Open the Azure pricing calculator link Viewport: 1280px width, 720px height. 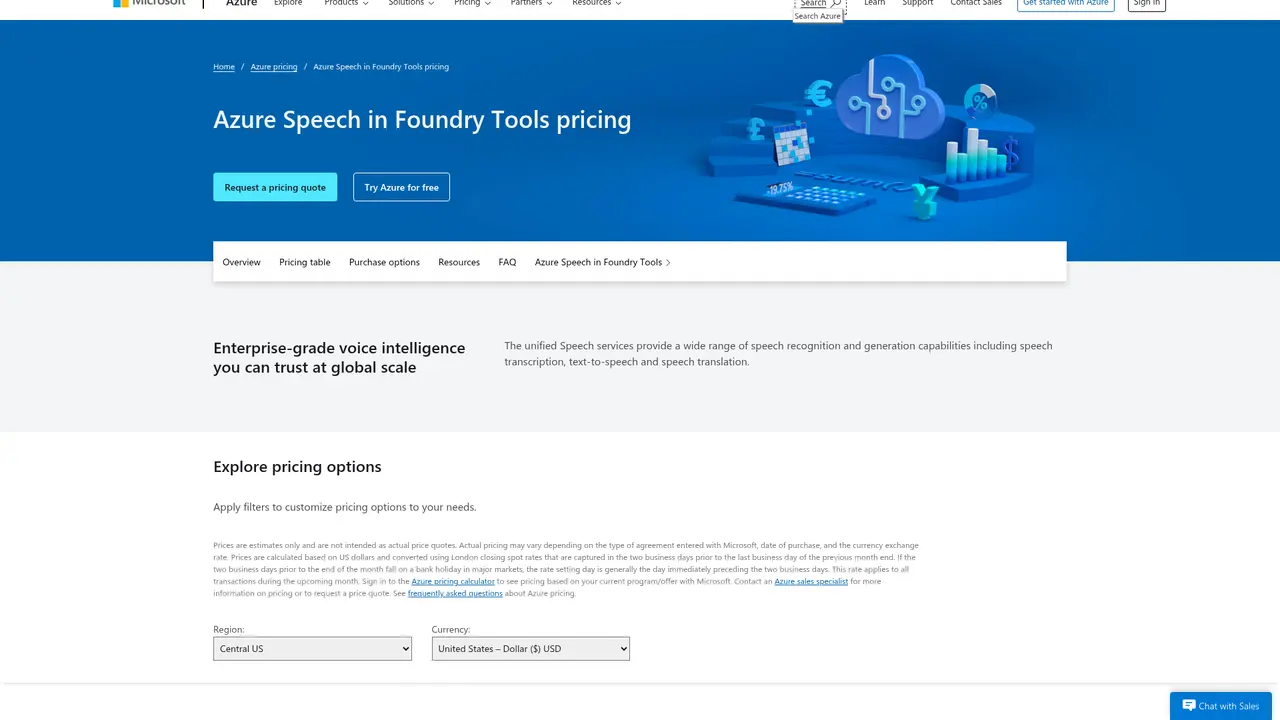tap(453, 581)
